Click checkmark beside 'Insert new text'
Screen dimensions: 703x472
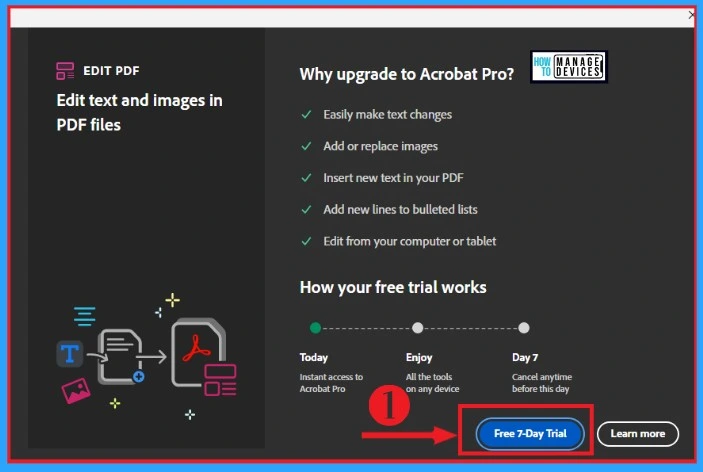tap(306, 178)
